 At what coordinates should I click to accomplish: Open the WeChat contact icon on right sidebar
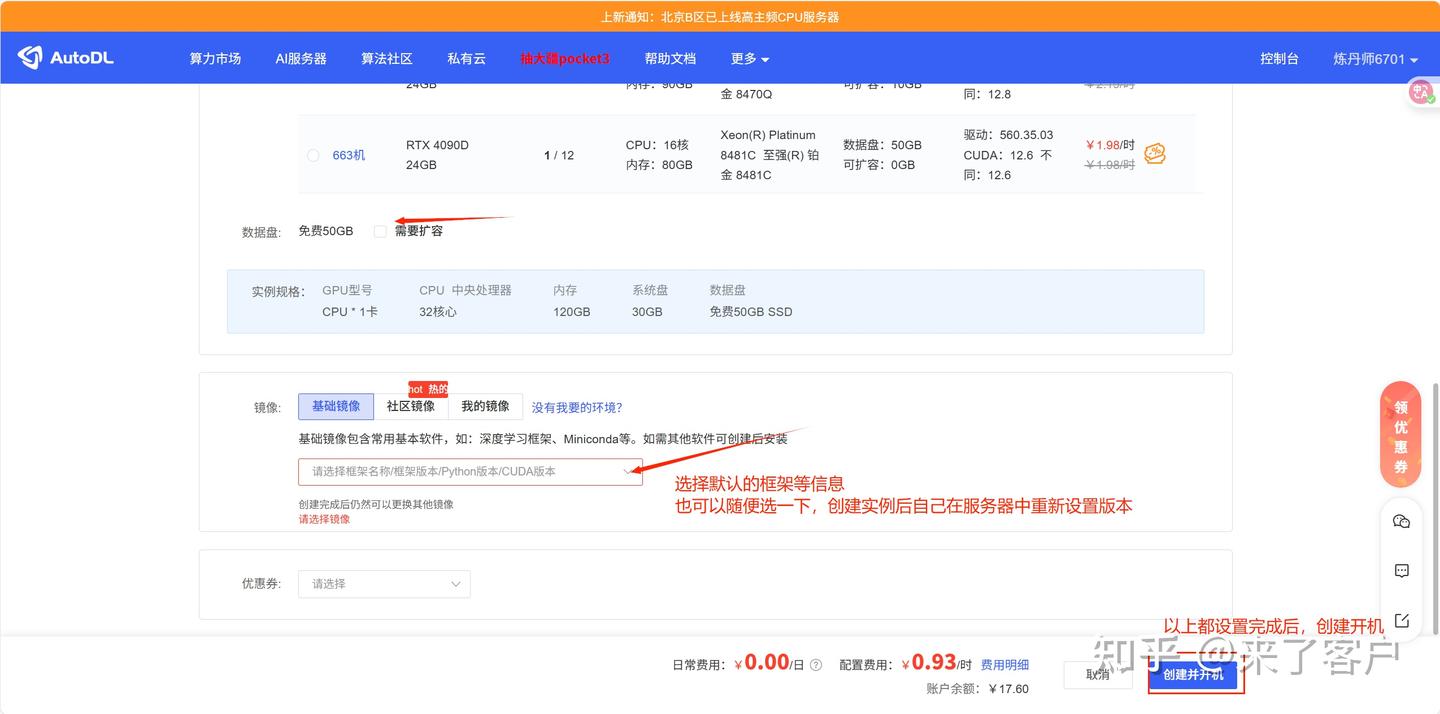(x=1401, y=521)
